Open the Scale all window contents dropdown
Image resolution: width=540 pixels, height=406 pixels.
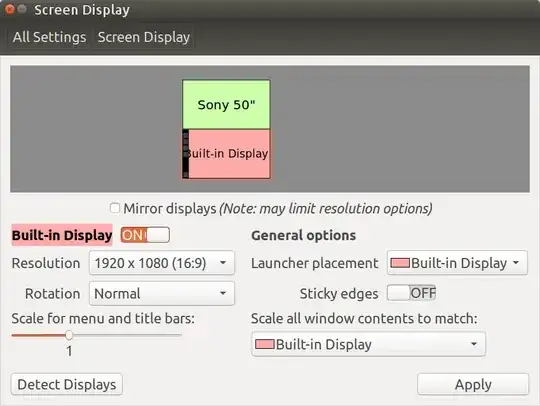[x=368, y=344]
